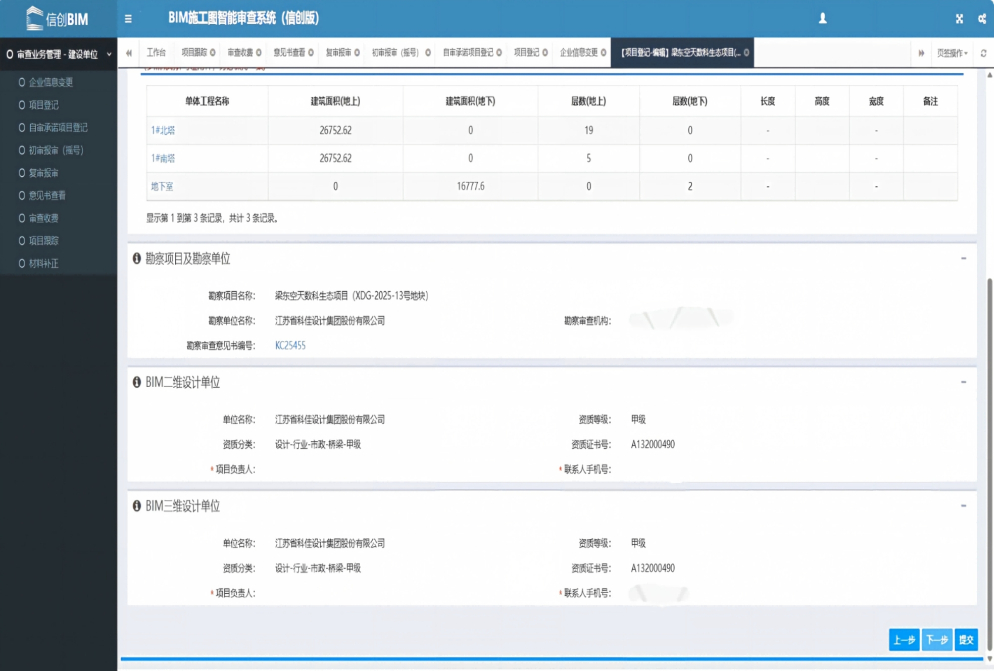1000x671 pixels.
Task: Click info icon beside BIM三维设计单位
Action: pos(136,506)
